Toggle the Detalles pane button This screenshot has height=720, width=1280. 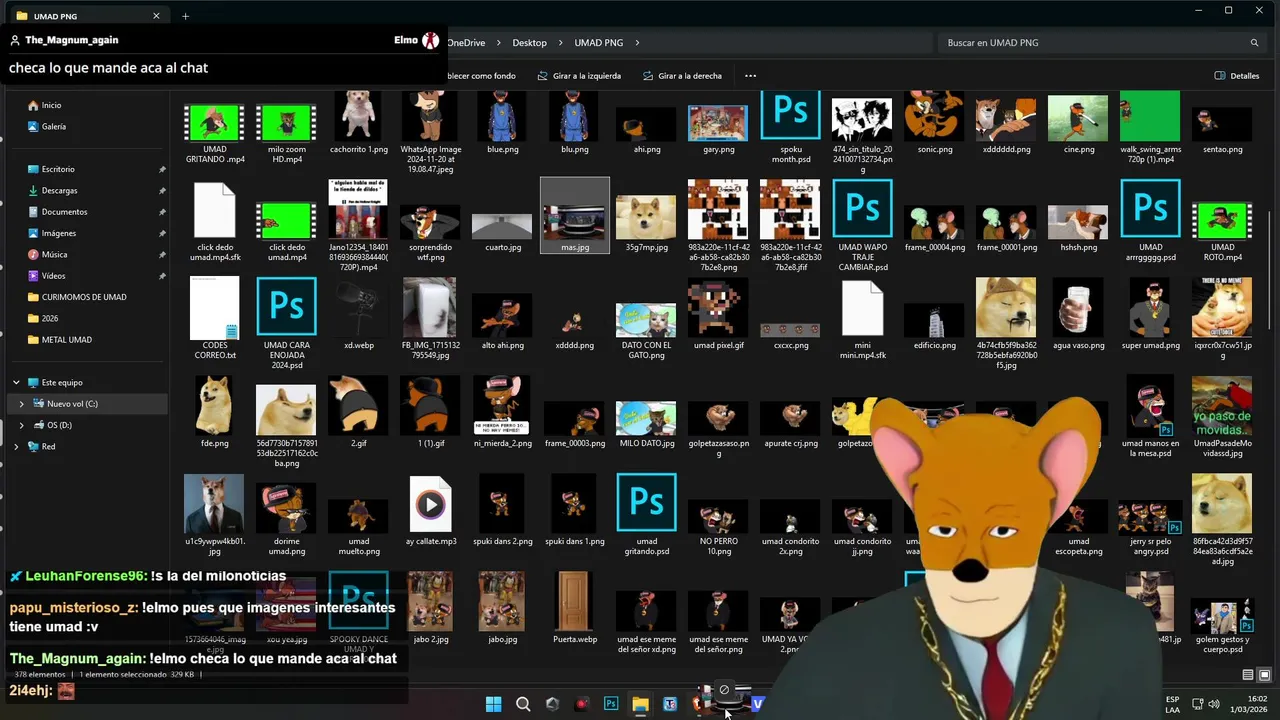click(x=1236, y=76)
